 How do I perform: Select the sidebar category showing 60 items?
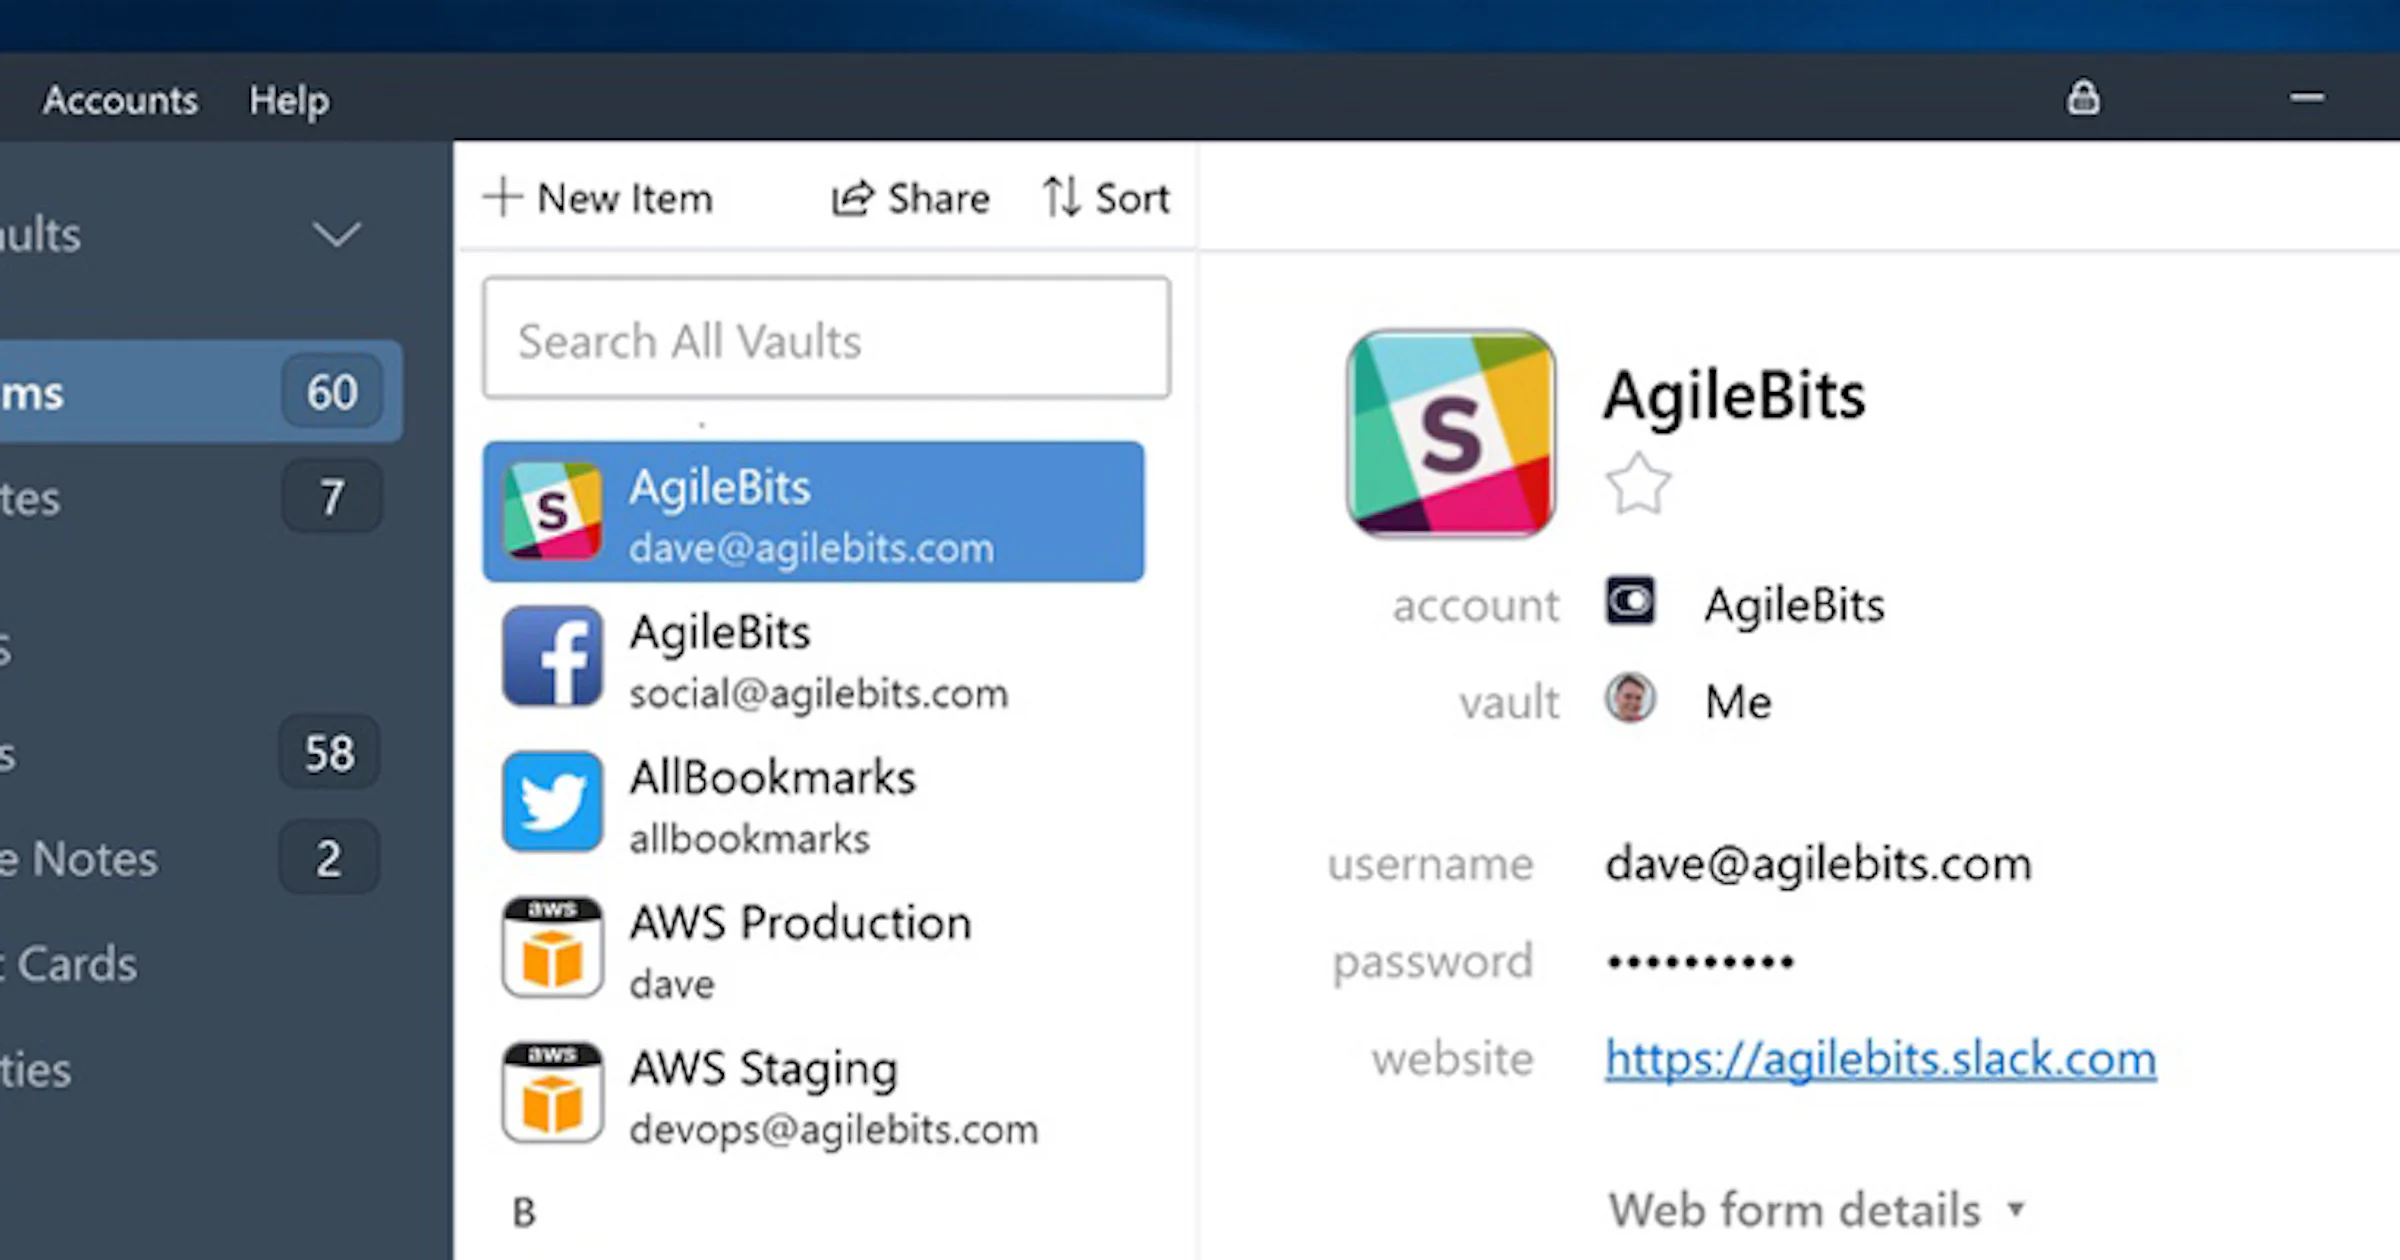[200, 391]
